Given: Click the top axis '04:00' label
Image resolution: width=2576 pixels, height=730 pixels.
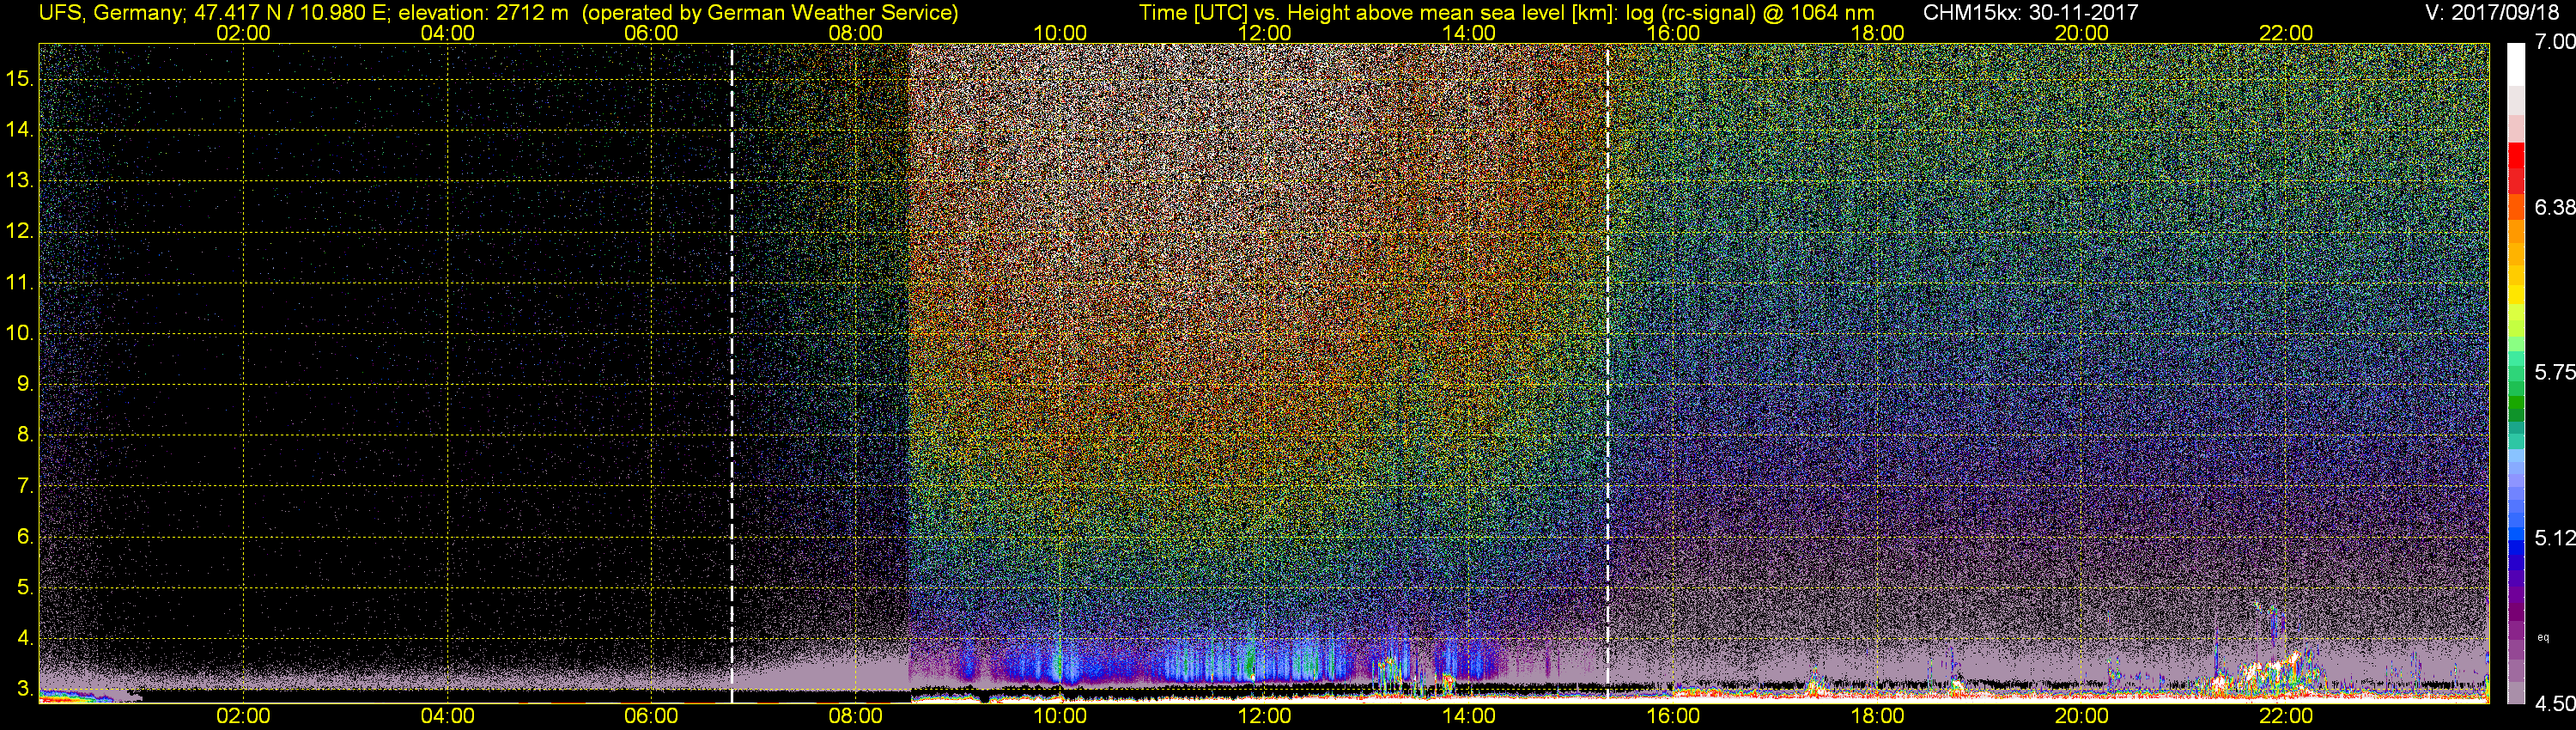Looking at the screenshot, I should [x=447, y=33].
